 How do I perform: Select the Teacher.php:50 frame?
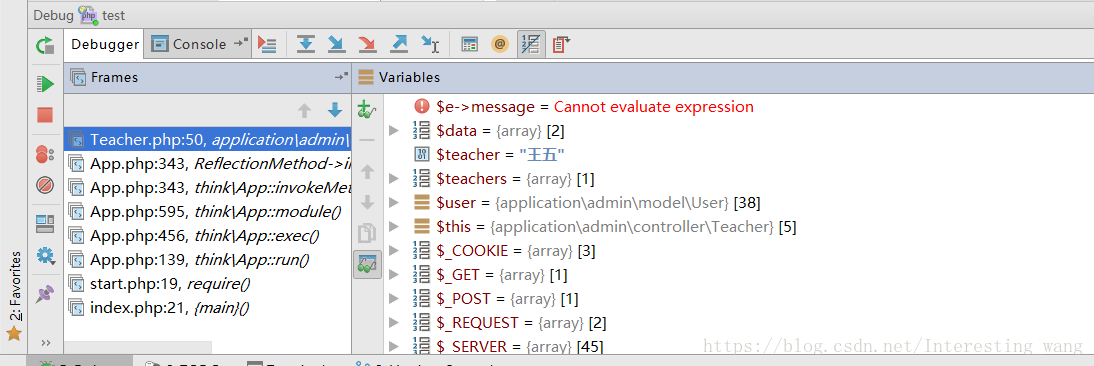[207, 139]
